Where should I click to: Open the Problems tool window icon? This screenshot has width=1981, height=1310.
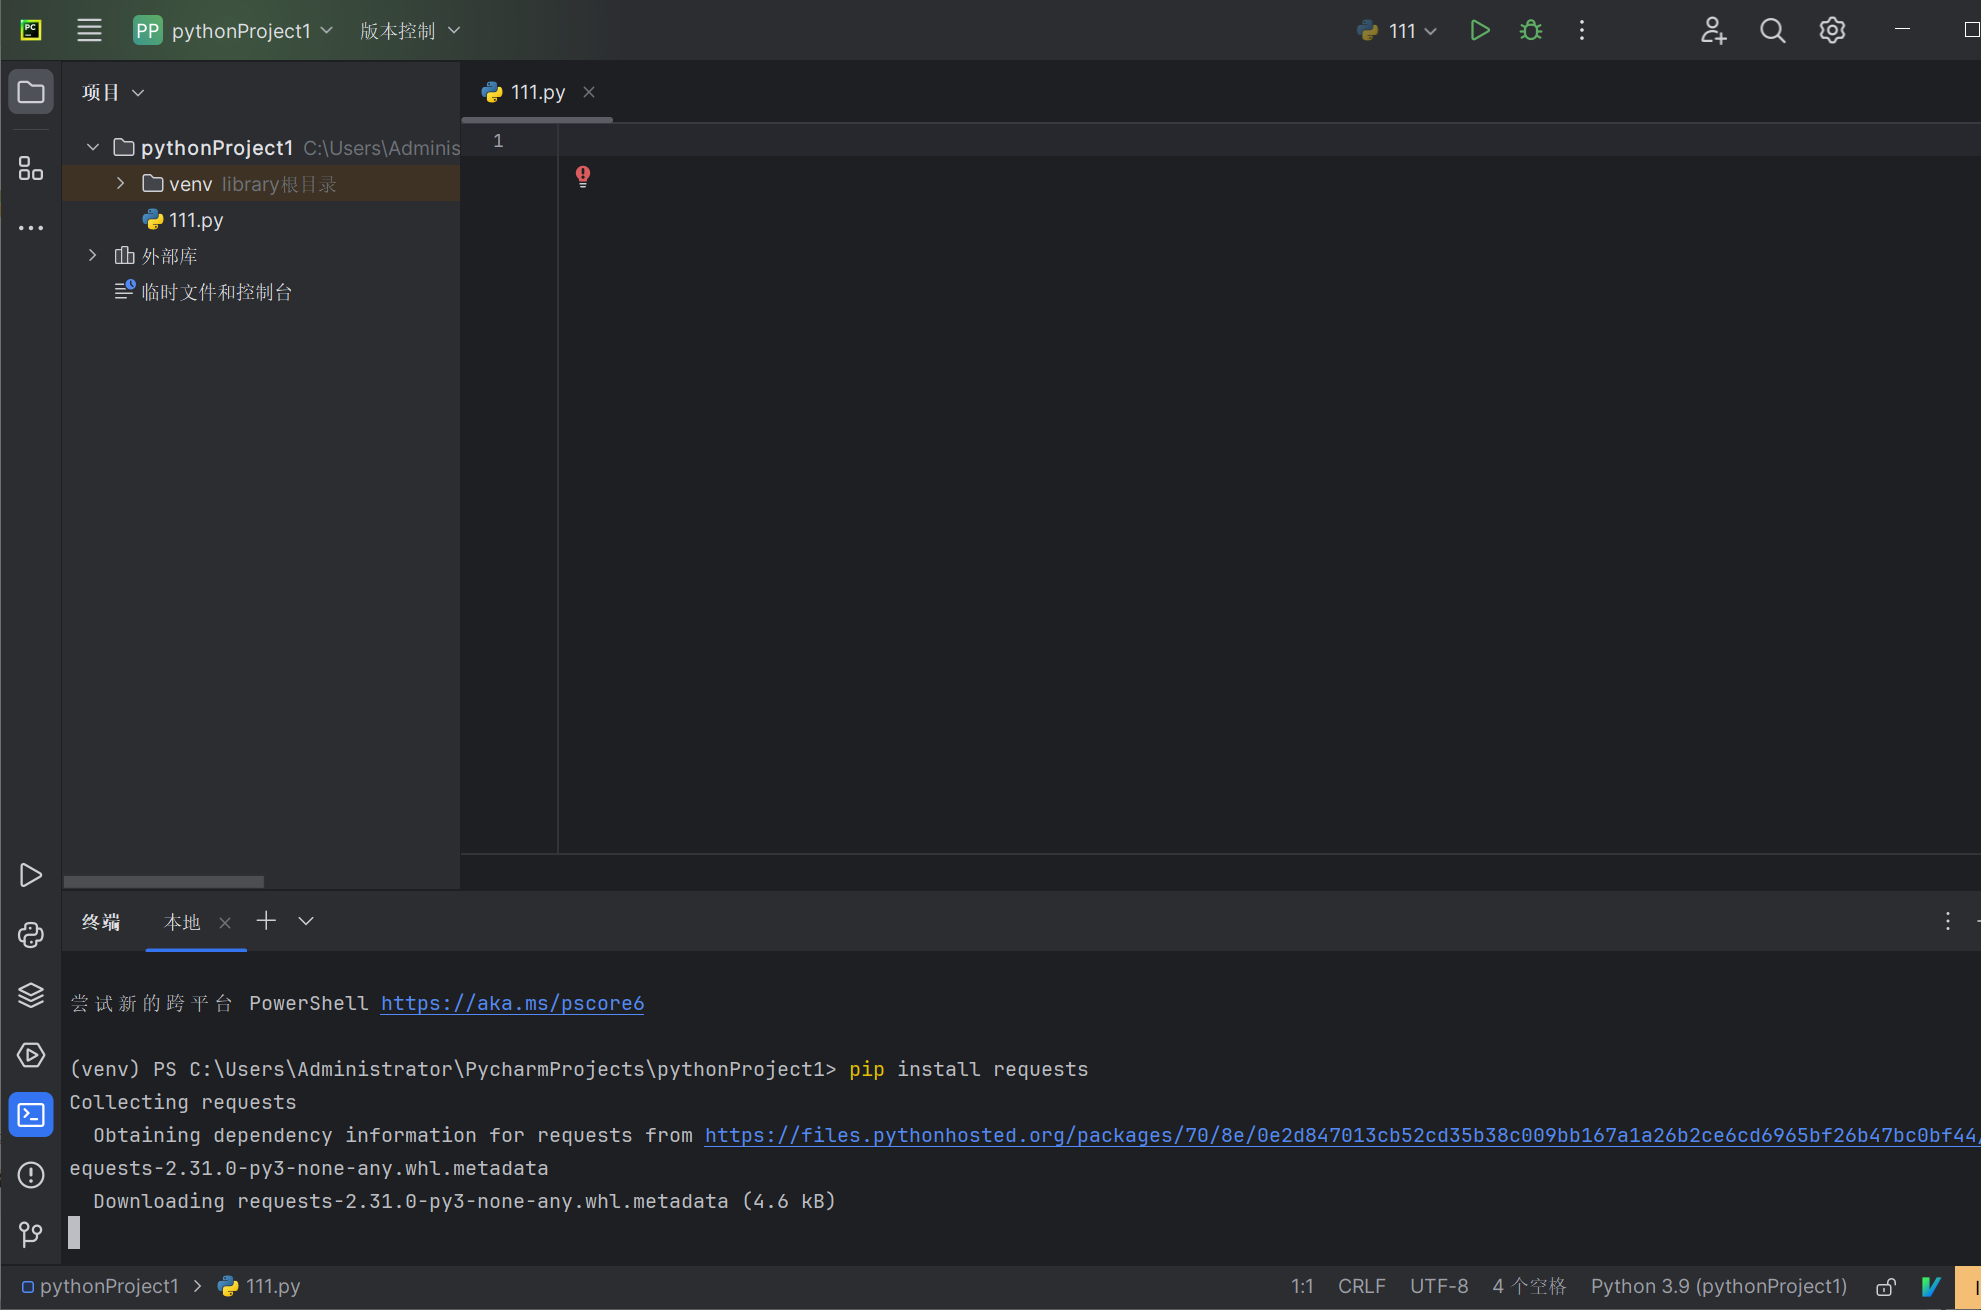click(x=31, y=1175)
